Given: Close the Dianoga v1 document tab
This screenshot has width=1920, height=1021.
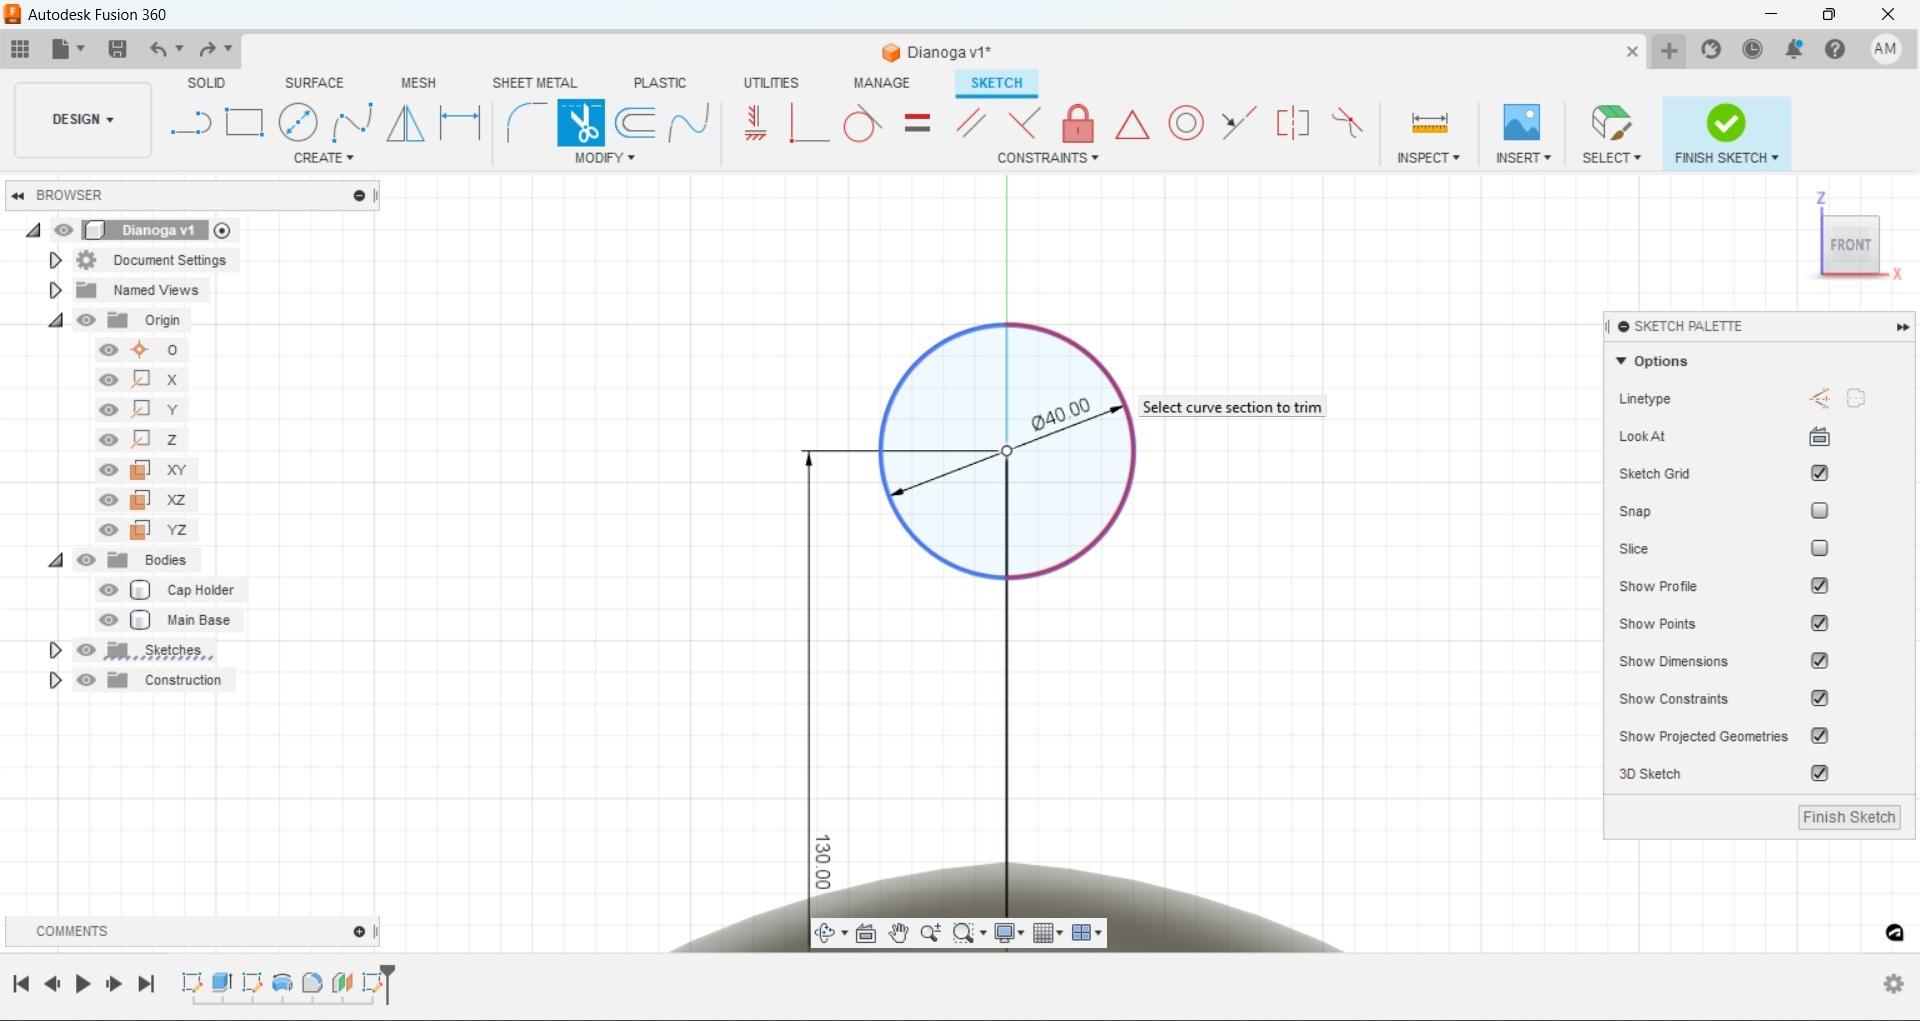Looking at the screenshot, I should (x=1632, y=51).
